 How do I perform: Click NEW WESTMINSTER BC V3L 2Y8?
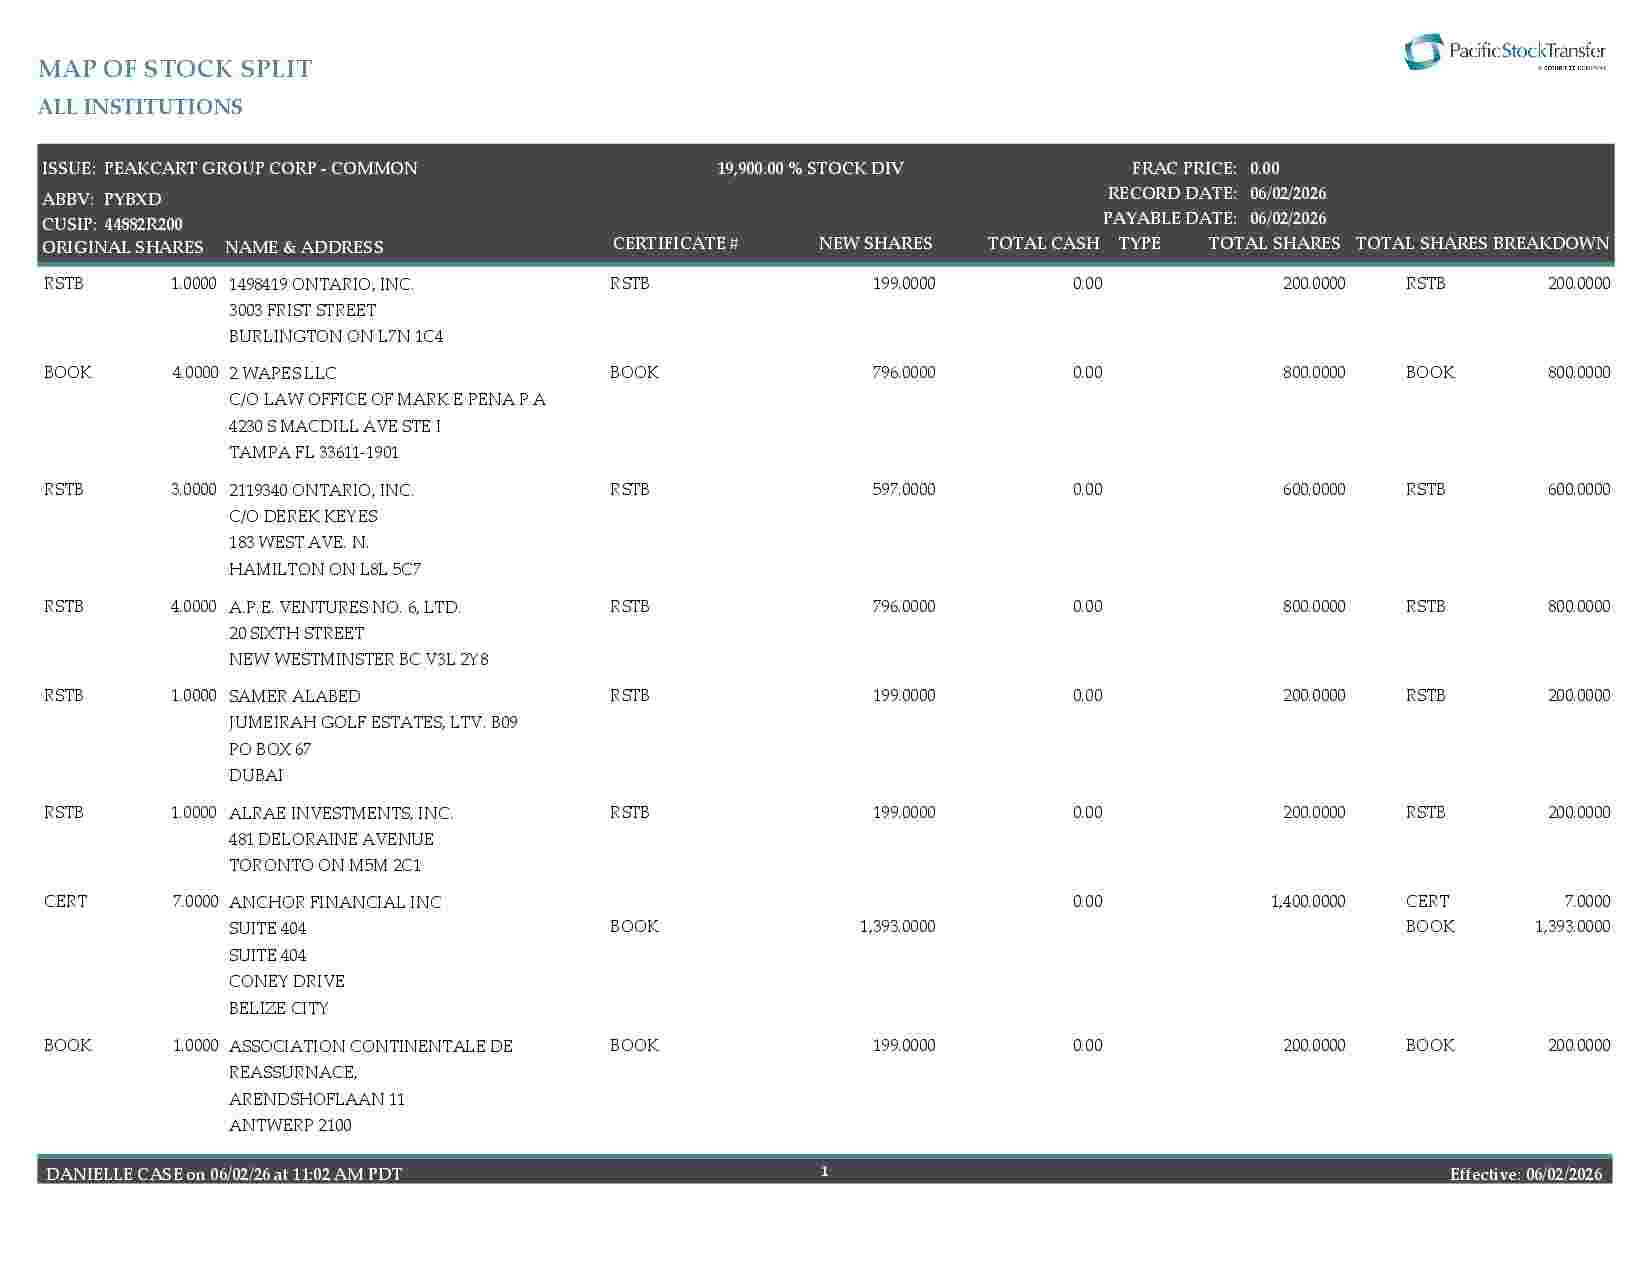click(x=359, y=659)
